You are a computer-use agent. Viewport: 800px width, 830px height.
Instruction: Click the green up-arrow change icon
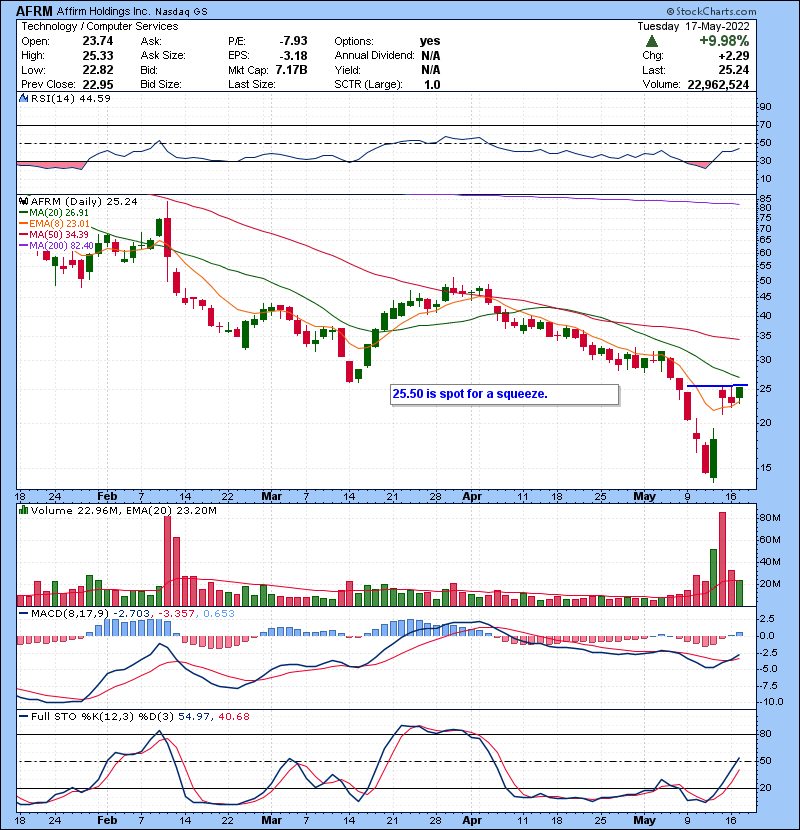pos(652,41)
